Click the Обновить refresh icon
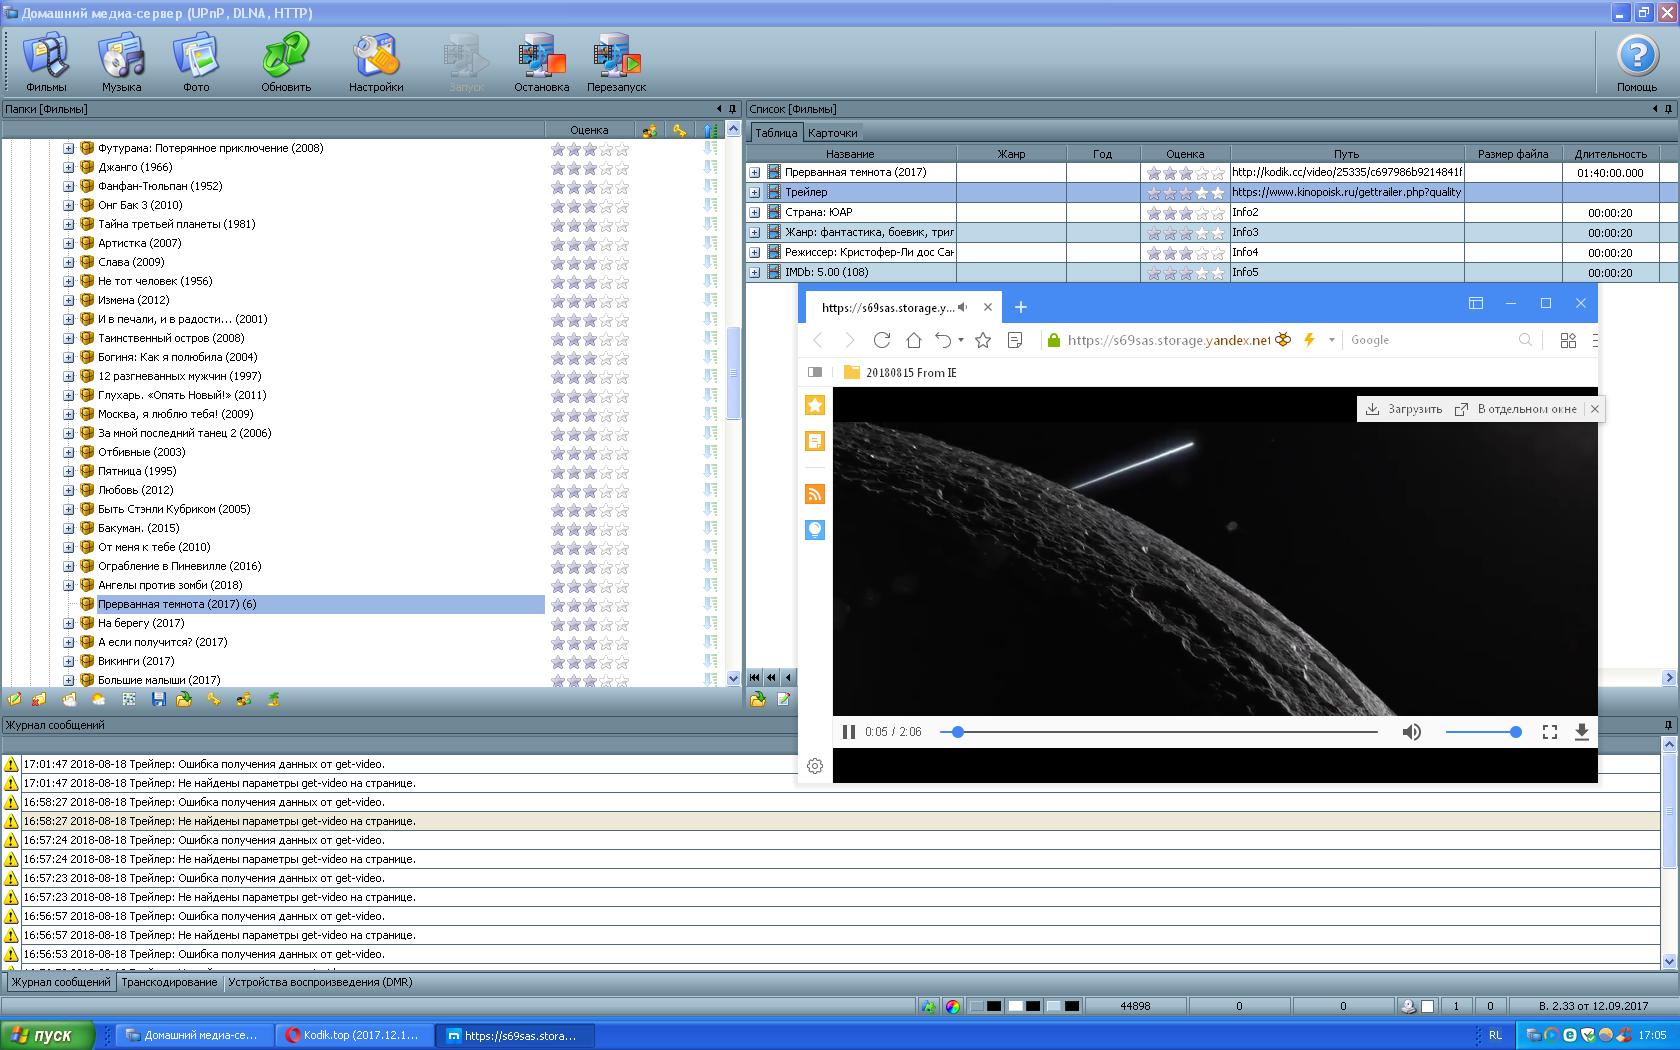Screen dimensions: 1680x1050 point(286,62)
